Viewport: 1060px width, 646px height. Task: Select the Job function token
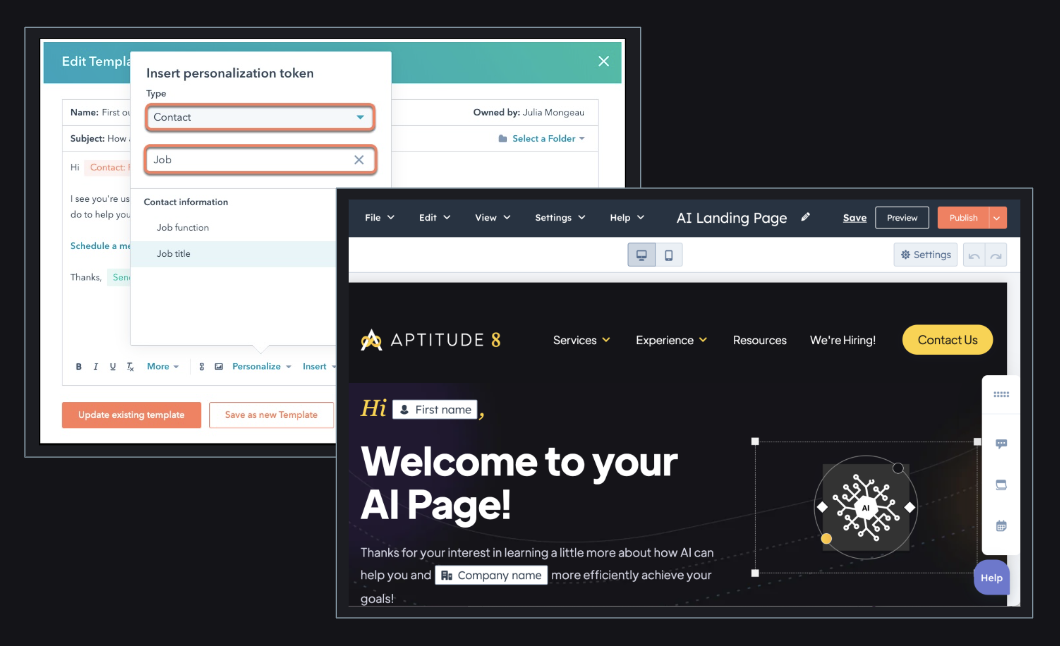point(183,228)
